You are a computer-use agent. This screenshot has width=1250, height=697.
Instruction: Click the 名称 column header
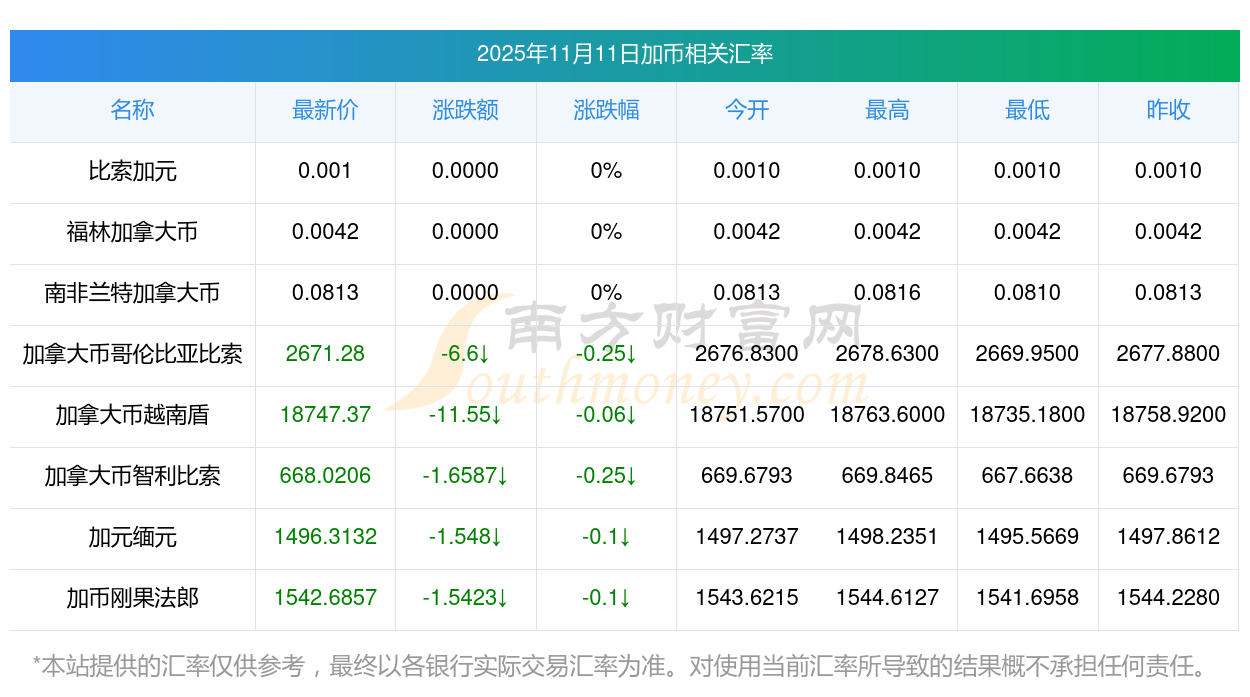coord(132,110)
